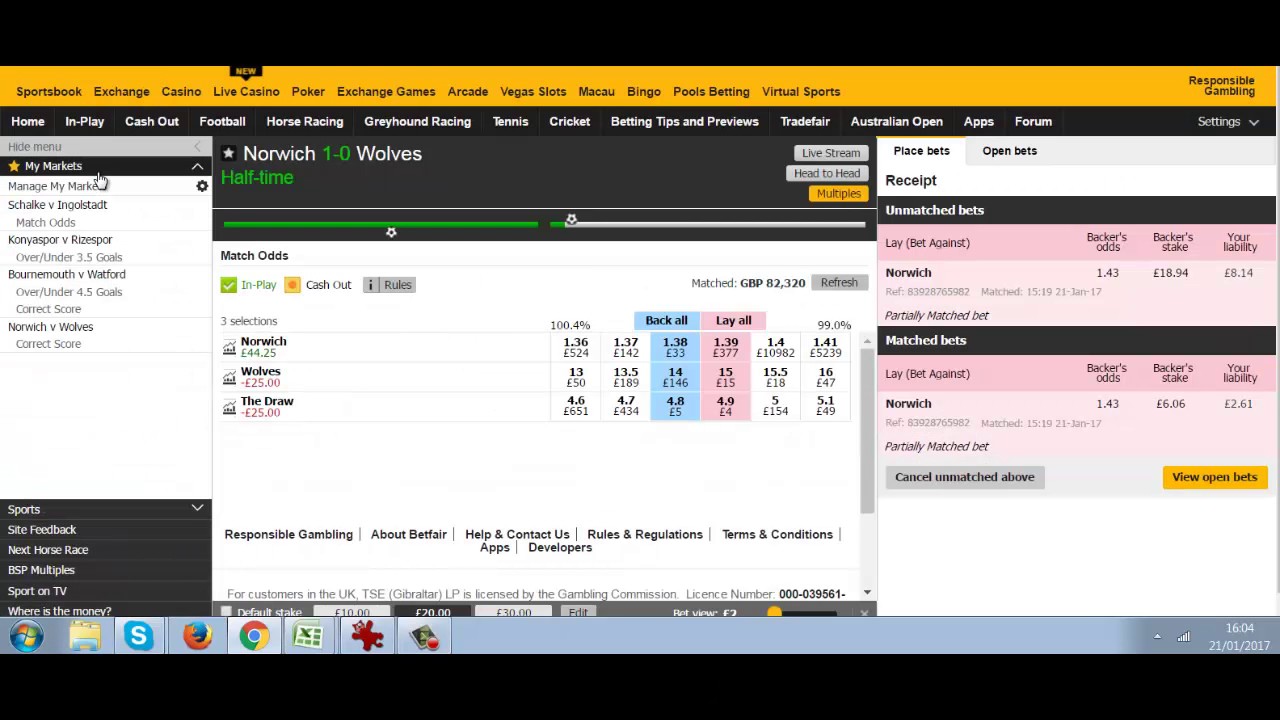Toggle the Default stake checkbox
The width and height of the screenshot is (1280, 720).
(226, 612)
